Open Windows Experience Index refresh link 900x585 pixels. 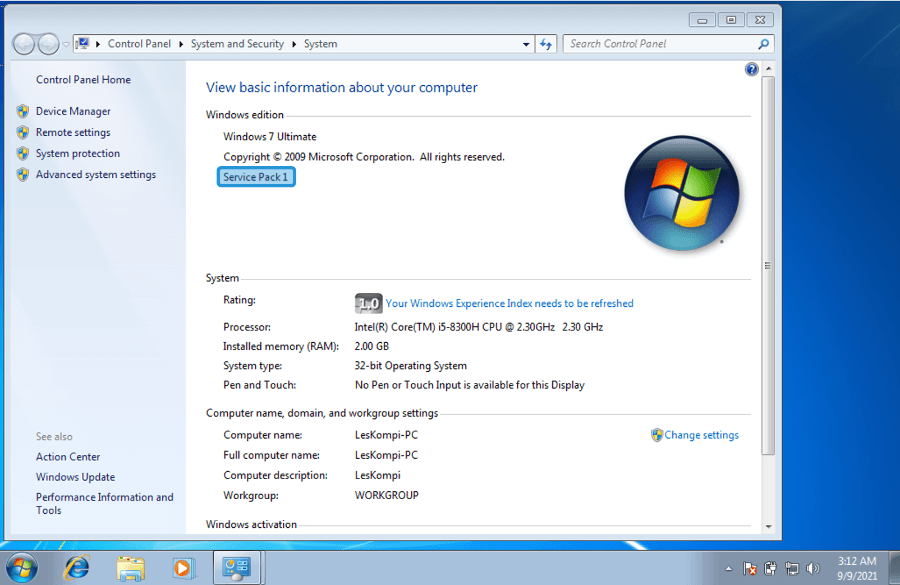tap(509, 303)
